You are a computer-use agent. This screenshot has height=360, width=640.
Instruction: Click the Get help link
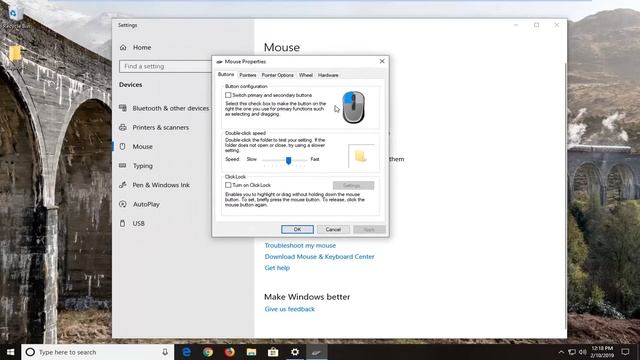pyautogui.click(x=277, y=268)
